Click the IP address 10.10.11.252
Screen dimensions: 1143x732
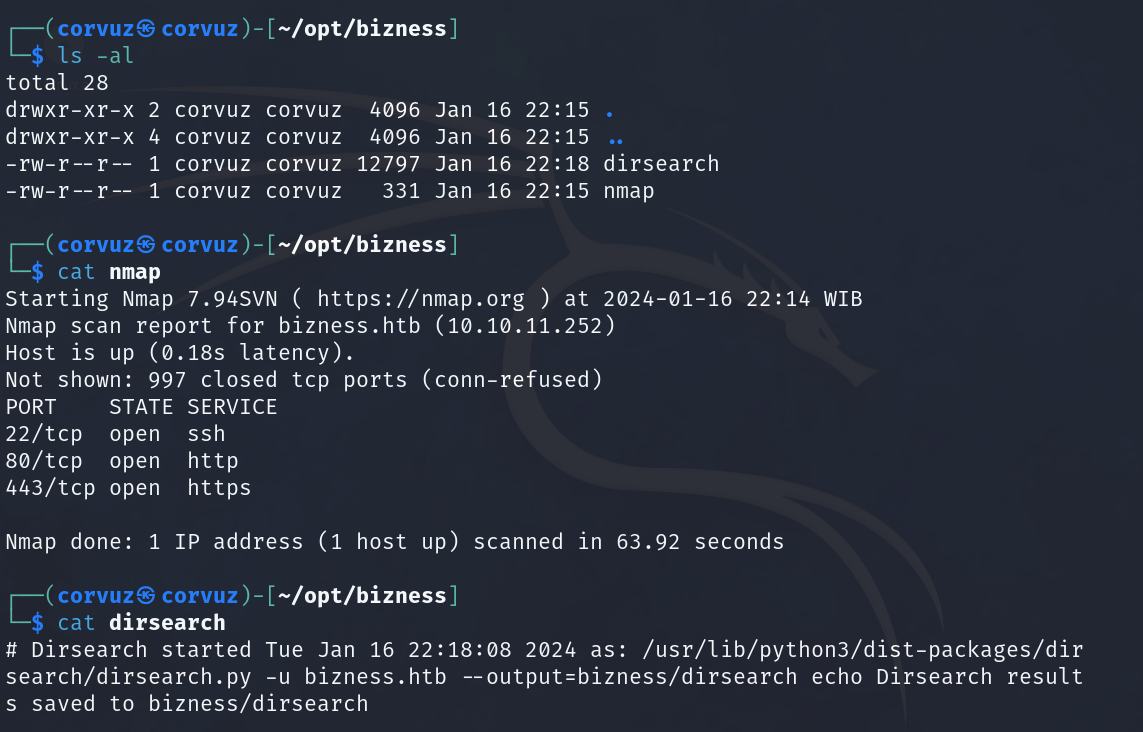[531, 326]
